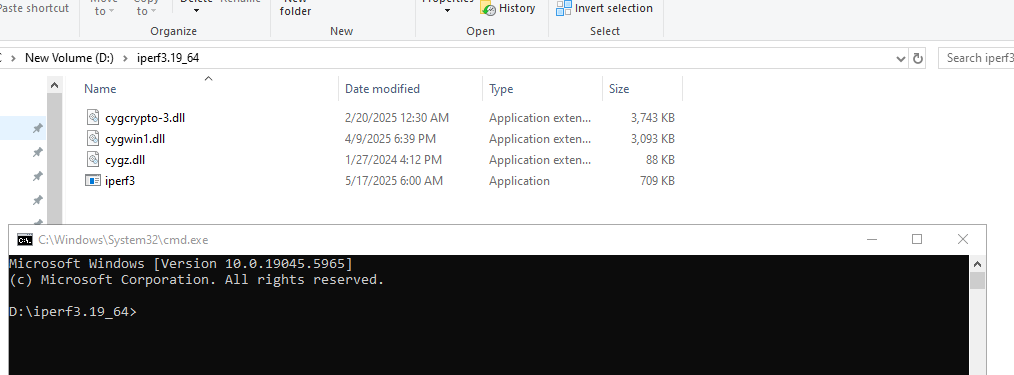
Task: Click New Volume (D:) in address path
Action: point(69,58)
